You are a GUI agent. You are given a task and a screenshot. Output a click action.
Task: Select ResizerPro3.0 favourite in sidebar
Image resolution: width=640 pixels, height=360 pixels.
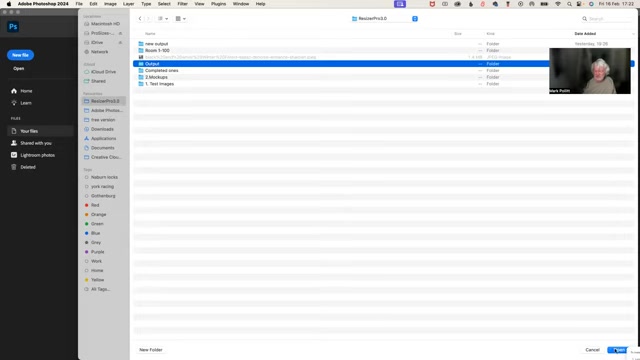pyautogui.click(x=104, y=101)
